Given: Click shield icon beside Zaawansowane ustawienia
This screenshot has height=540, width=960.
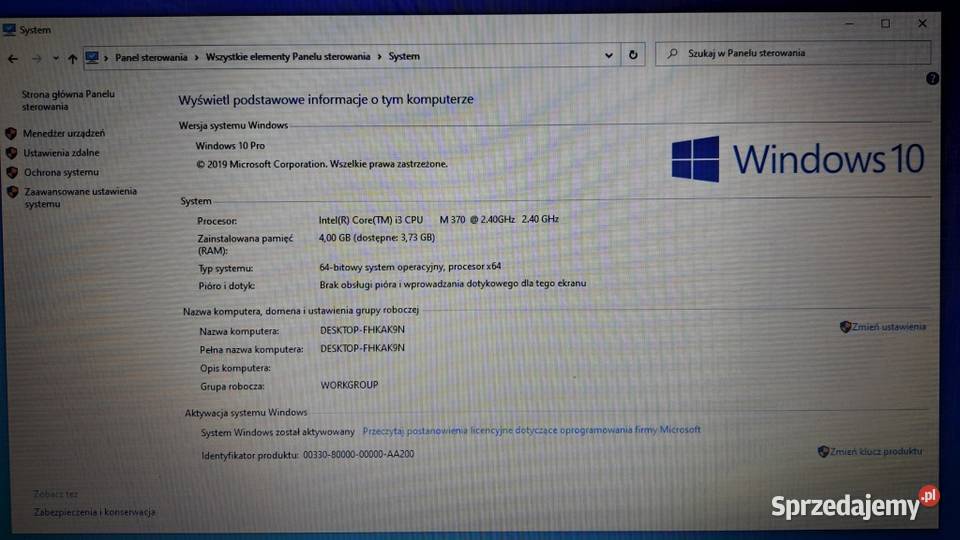Looking at the screenshot, I should pos(13,192).
